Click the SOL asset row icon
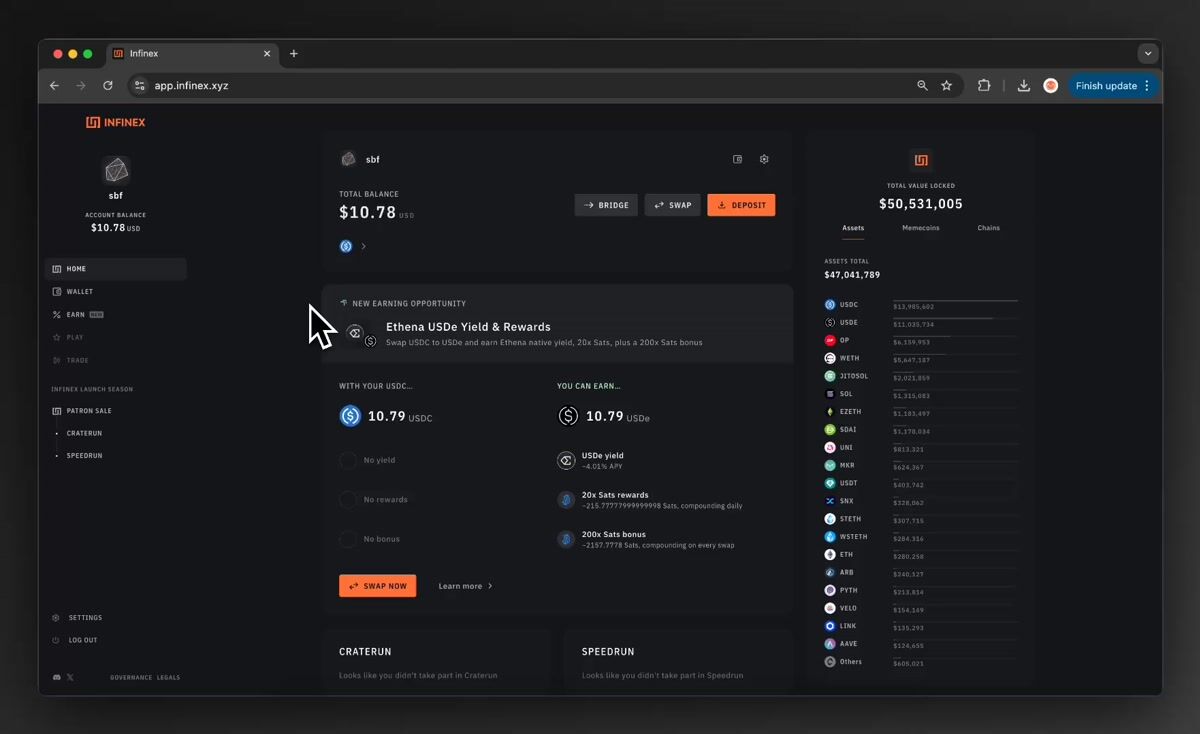This screenshot has height=734, width=1200. (830, 394)
